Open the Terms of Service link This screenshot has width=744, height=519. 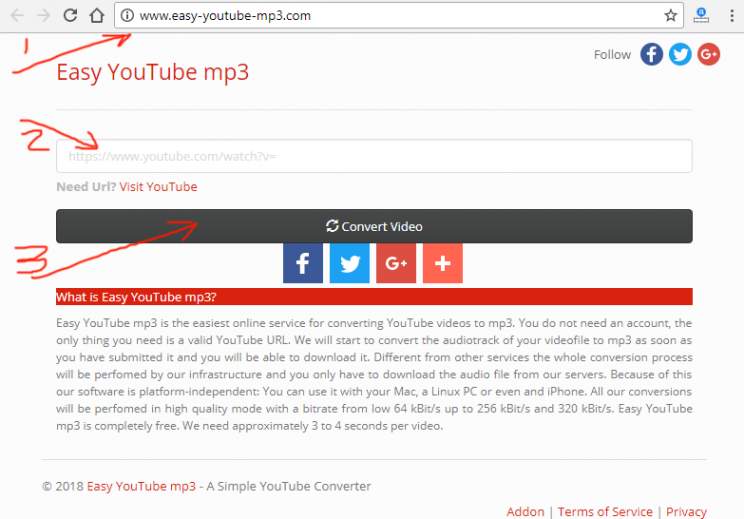coord(605,512)
